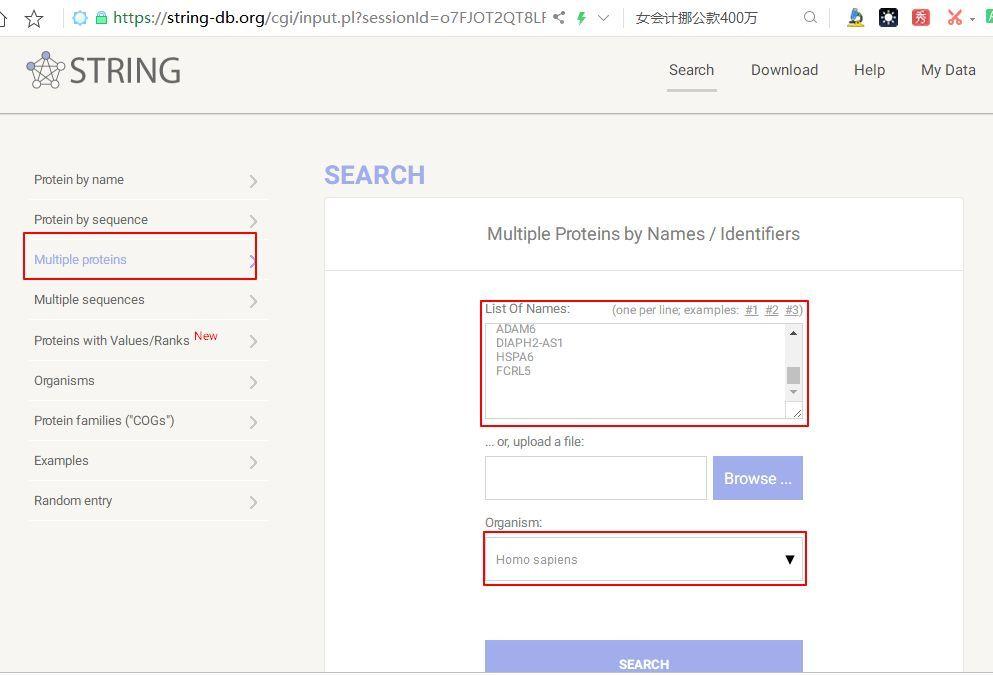
Task: Open the My Data menu
Action: pyautogui.click(x=947, y=70)
